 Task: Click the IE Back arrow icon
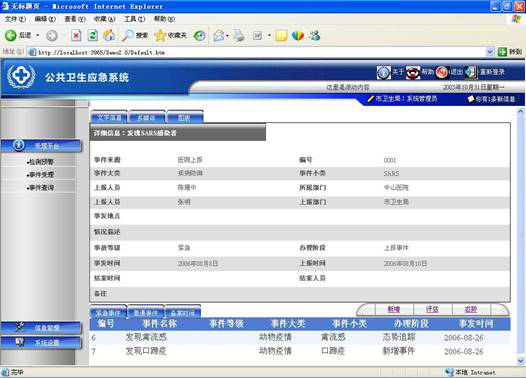coord(10,35)
